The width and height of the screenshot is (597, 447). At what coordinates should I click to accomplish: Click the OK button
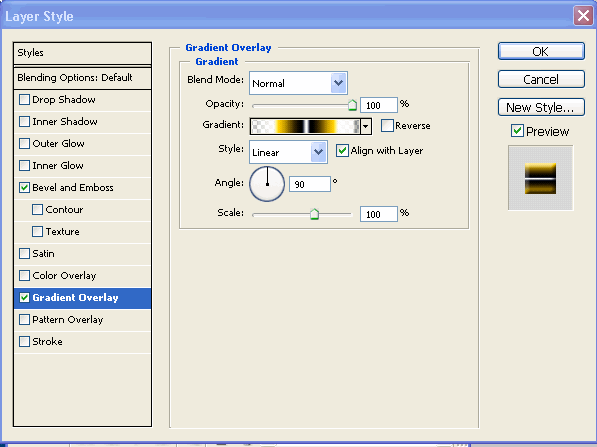(x=541, y=51)
